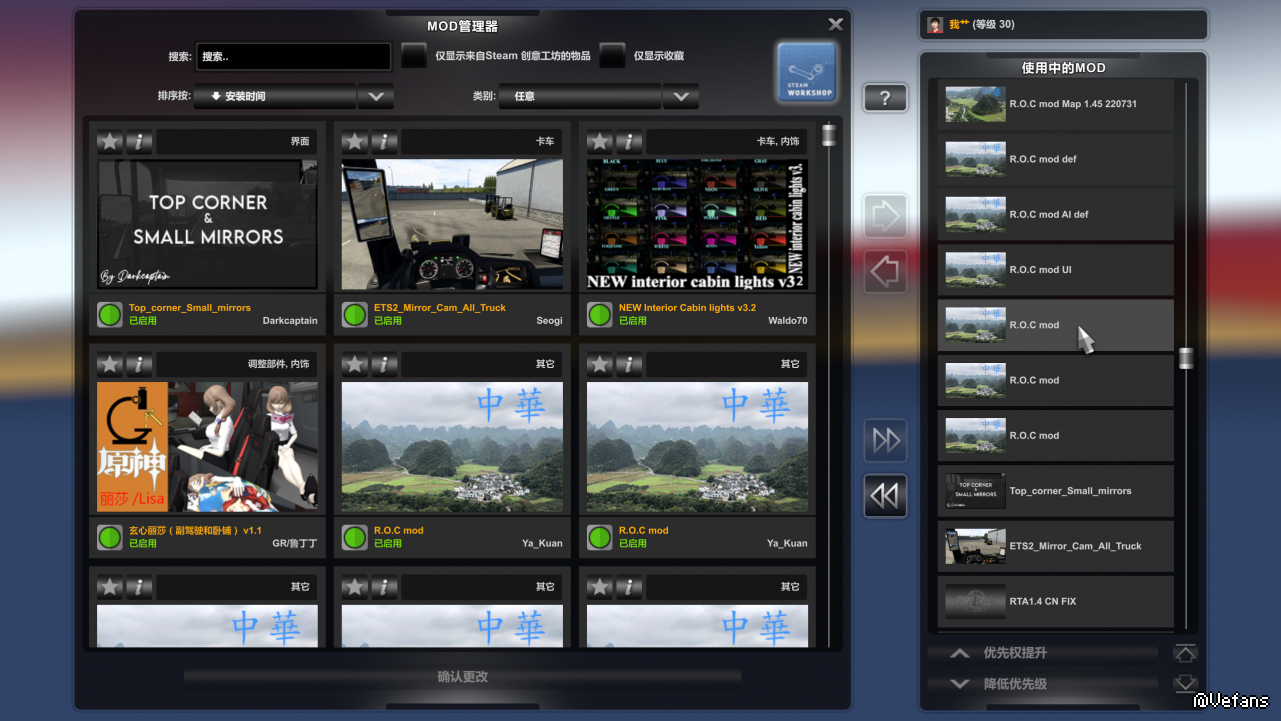
Task: Click the 调整部件, 内饰 category label
Action: pyautogui.click(x=279, y=364)
